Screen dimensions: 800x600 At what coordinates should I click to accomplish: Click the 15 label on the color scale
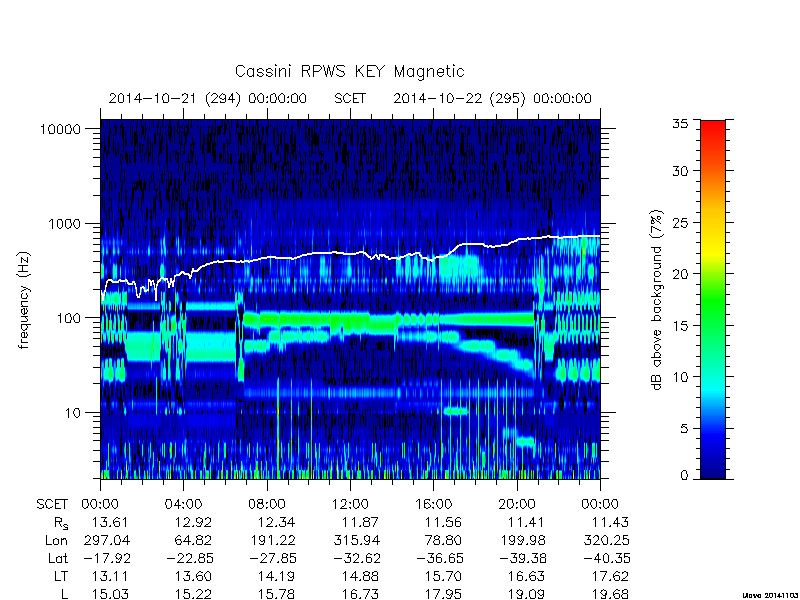pos(680,326)
